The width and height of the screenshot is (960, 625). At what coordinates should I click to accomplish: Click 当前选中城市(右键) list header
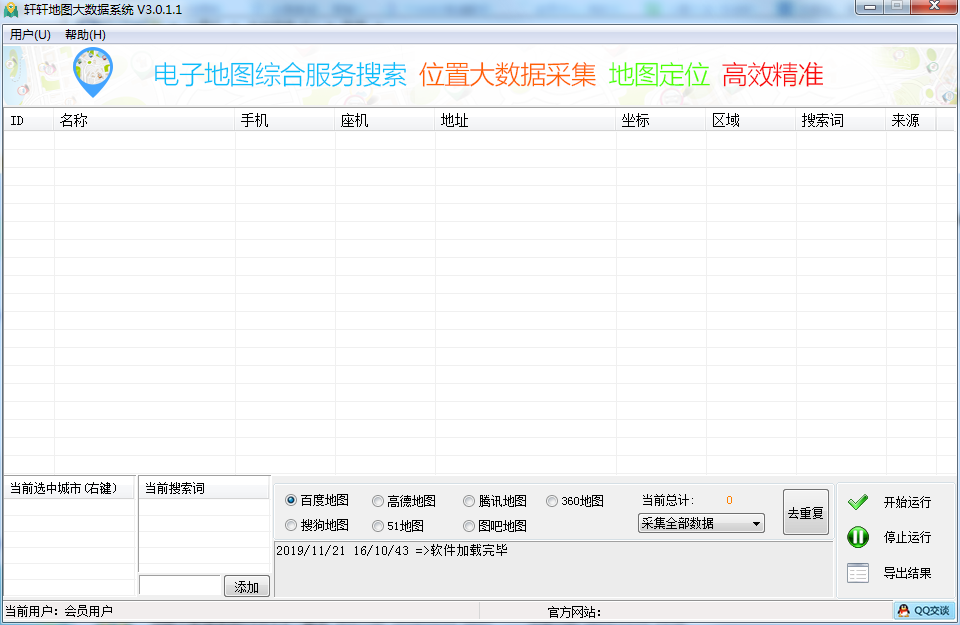(69, 488)
